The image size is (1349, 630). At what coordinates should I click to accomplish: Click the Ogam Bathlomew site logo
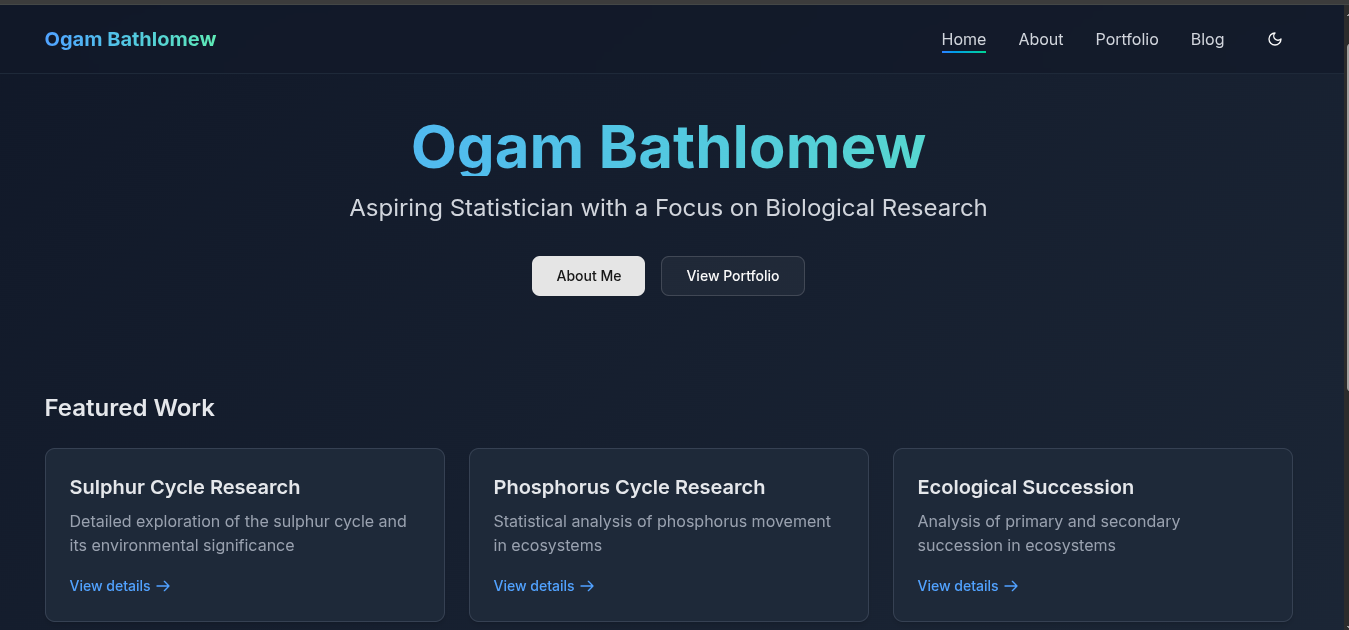pyautogui.click(x=130, y=39)
